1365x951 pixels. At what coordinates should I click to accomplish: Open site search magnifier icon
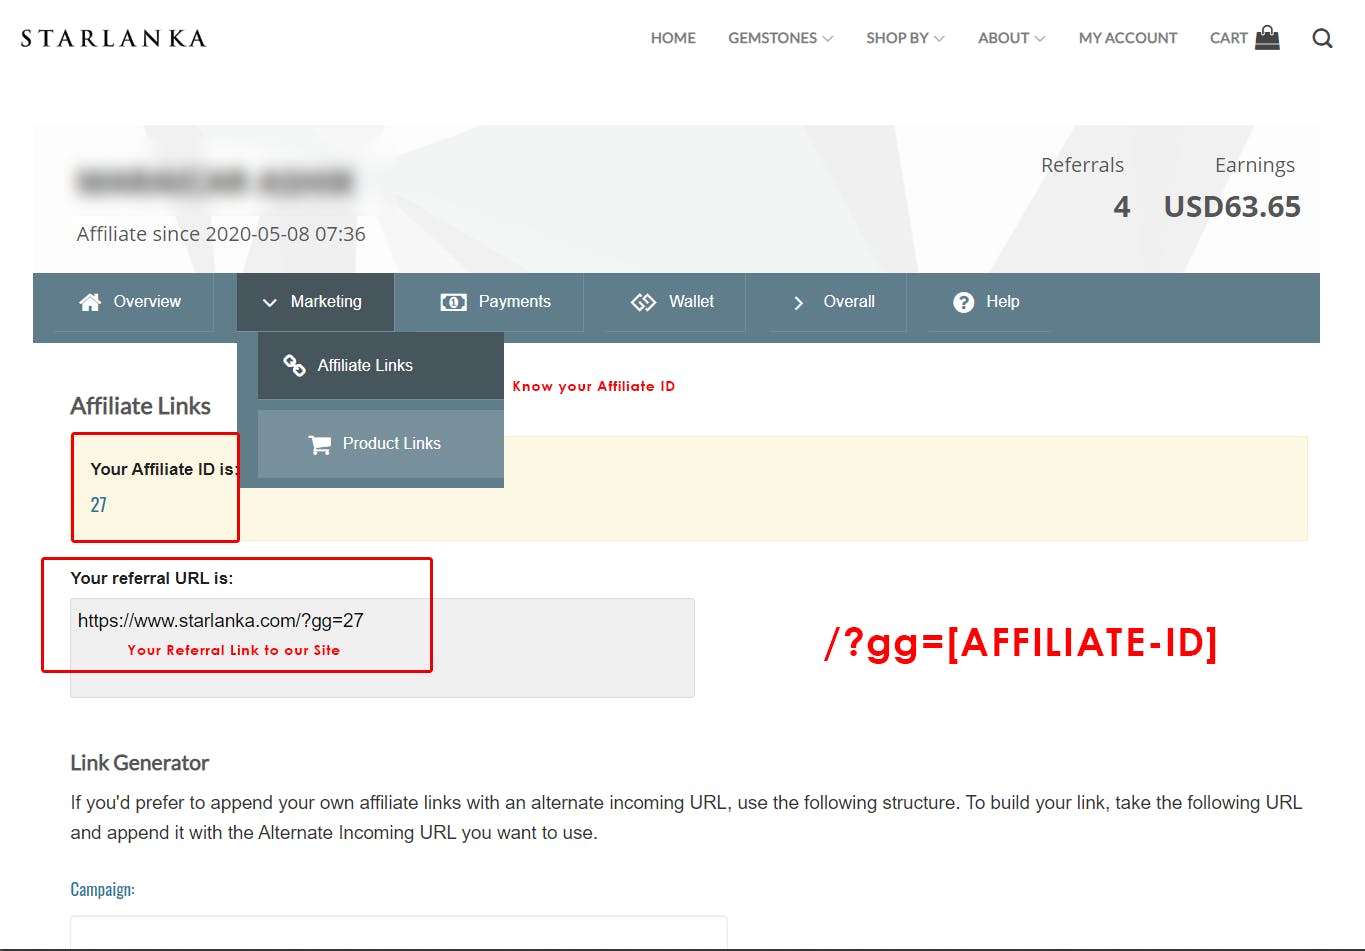pos(1322,38)
